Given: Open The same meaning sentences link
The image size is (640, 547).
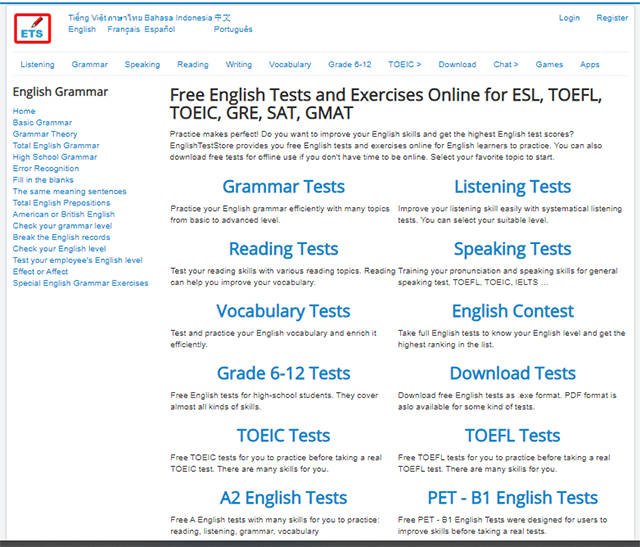Looking at the screenshot, I should 69,191.
